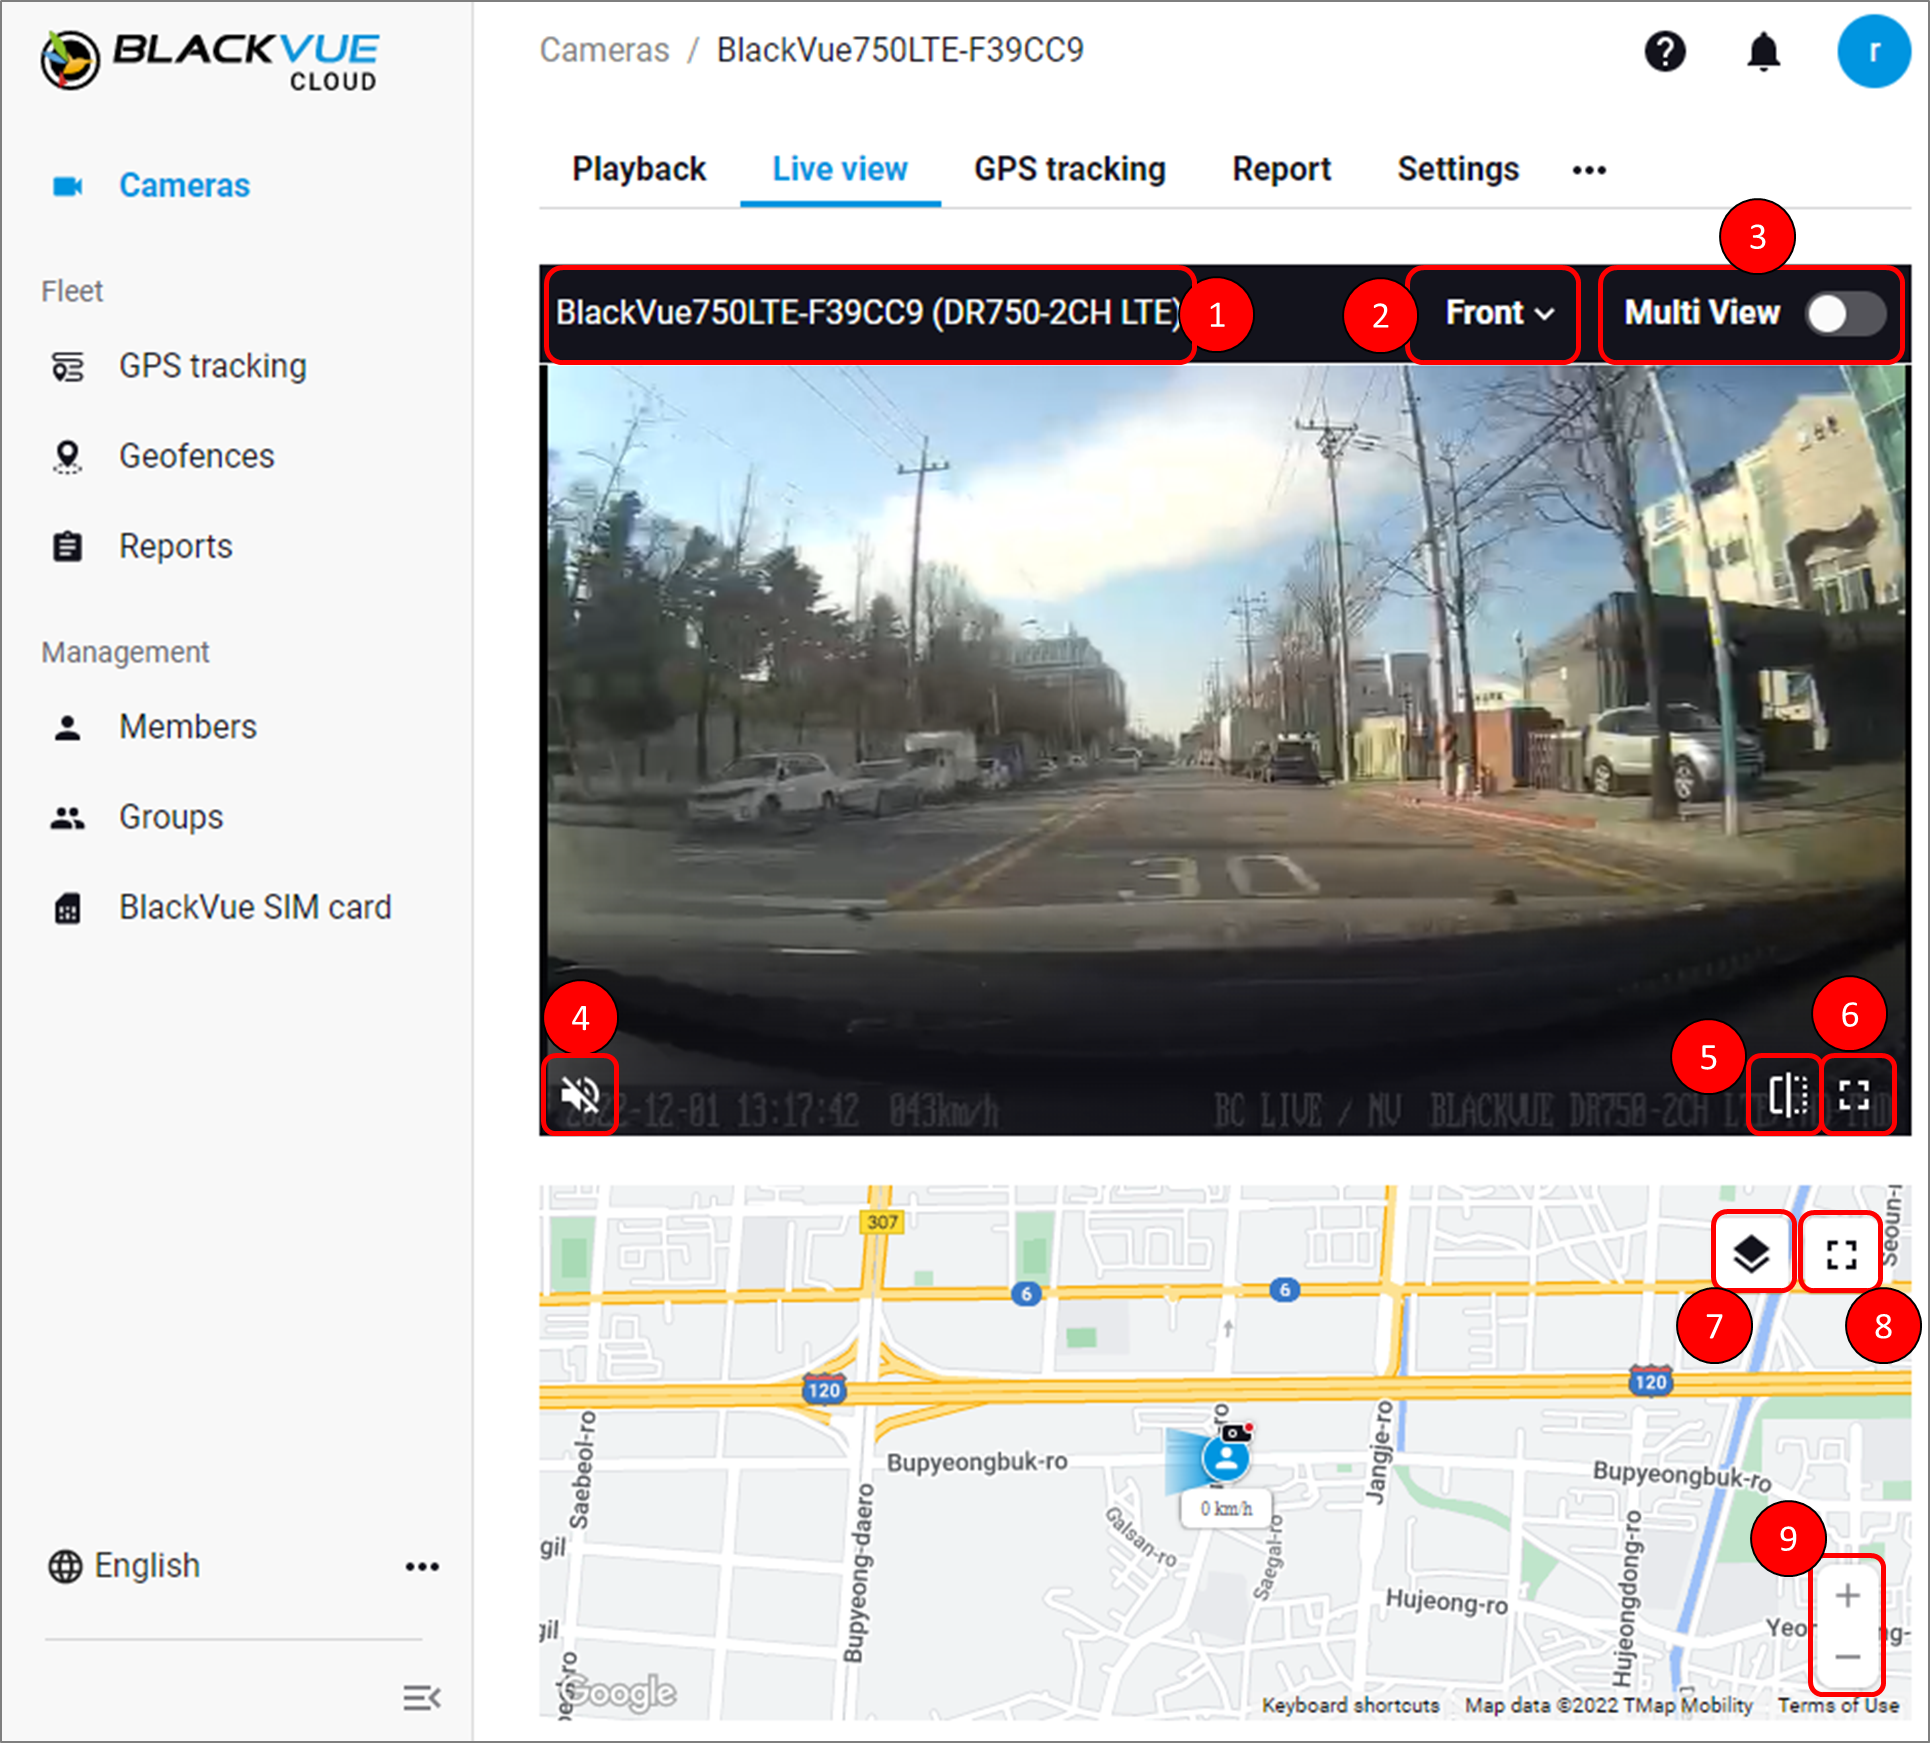
Task: Open the map layers selector
Action: [x=1751, y=1253]
